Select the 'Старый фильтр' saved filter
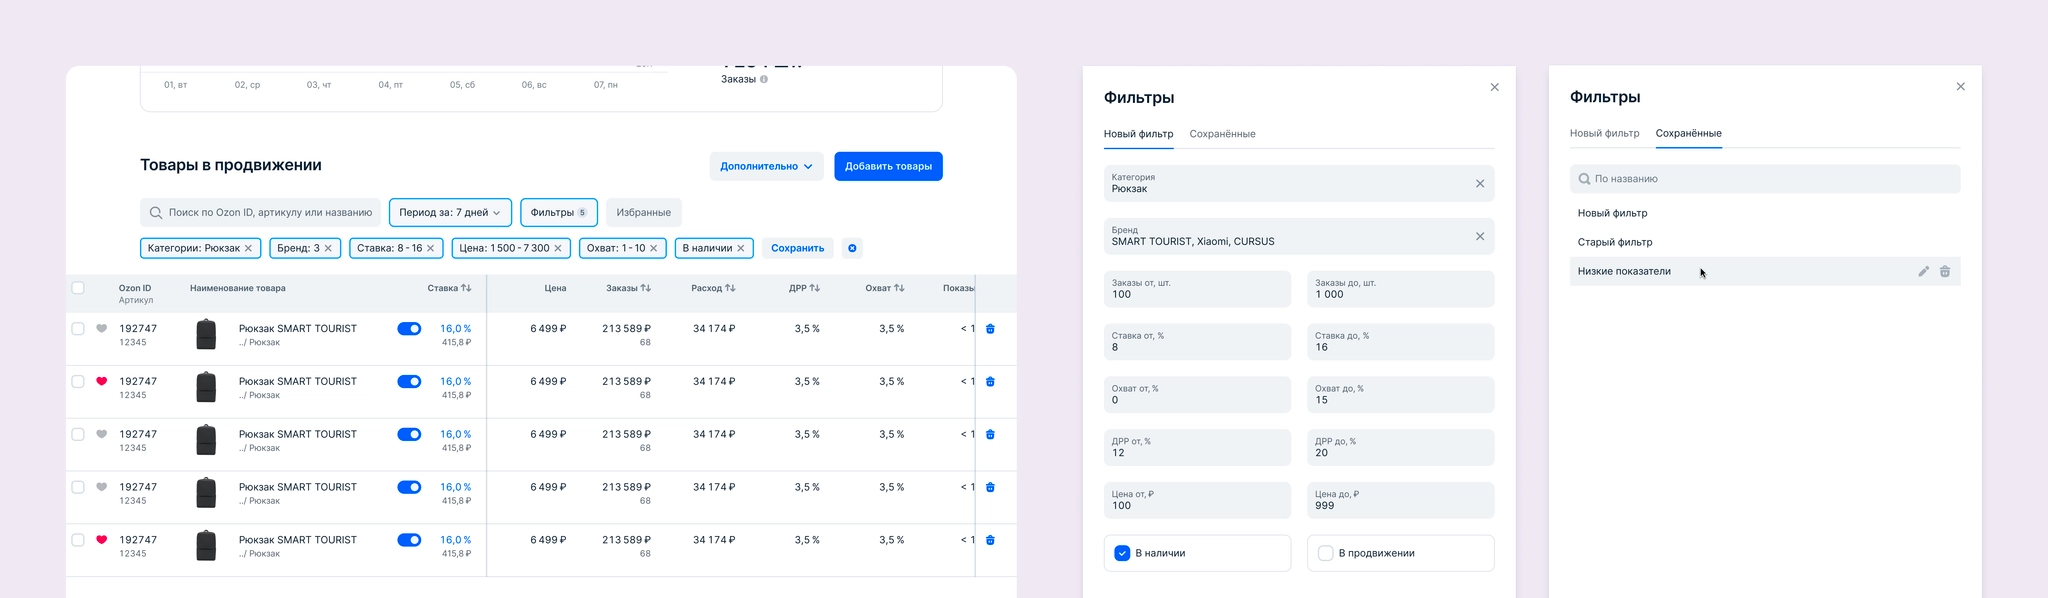Image resolution: width=2048 pixels, height=598 pixels. point(1765,242)
